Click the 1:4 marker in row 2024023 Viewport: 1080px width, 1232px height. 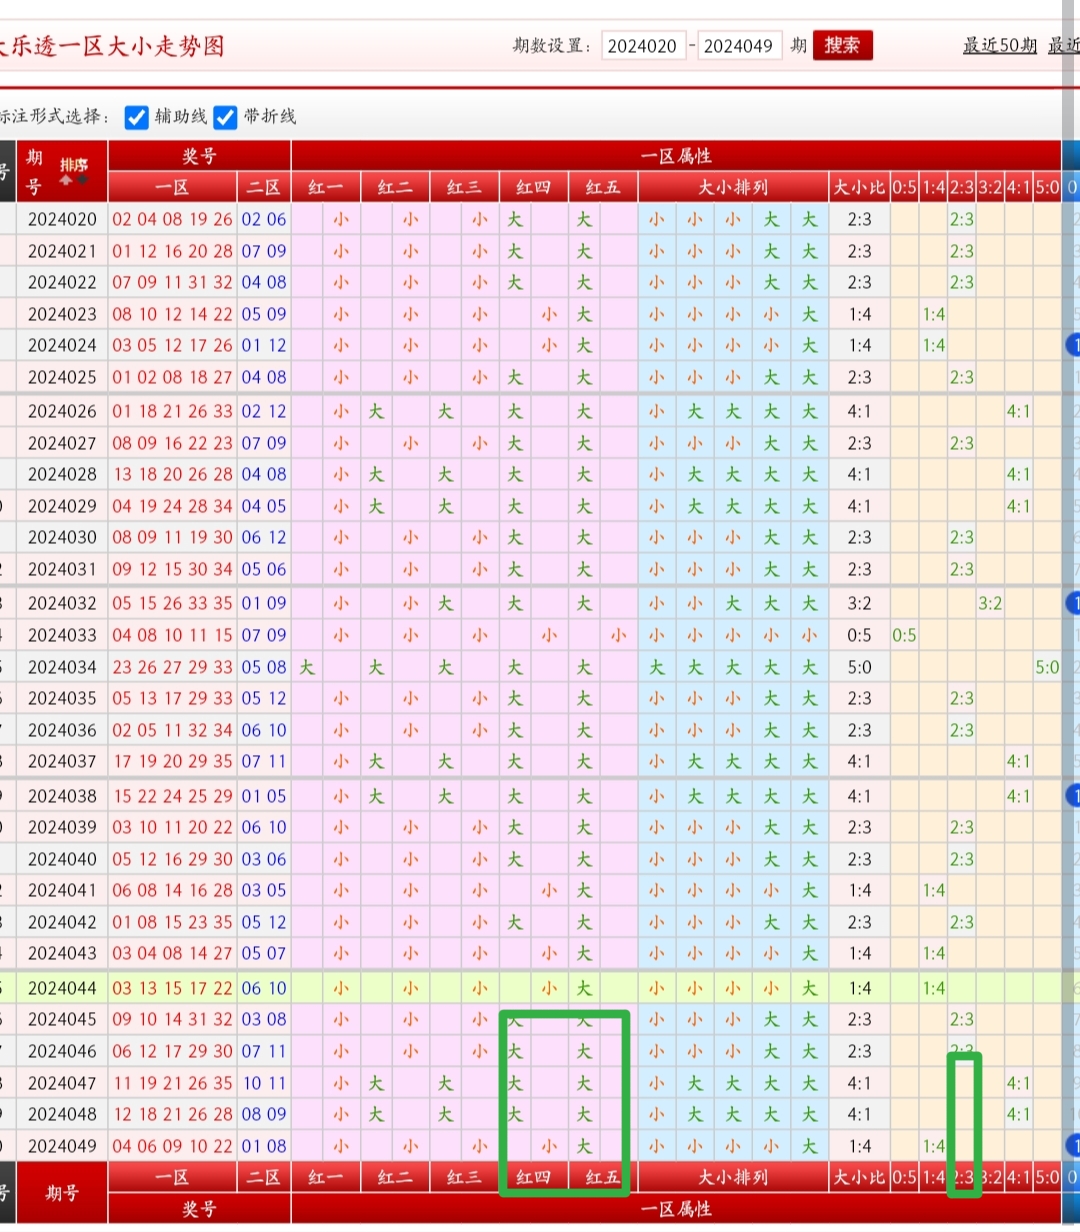[x=933, y=314]
